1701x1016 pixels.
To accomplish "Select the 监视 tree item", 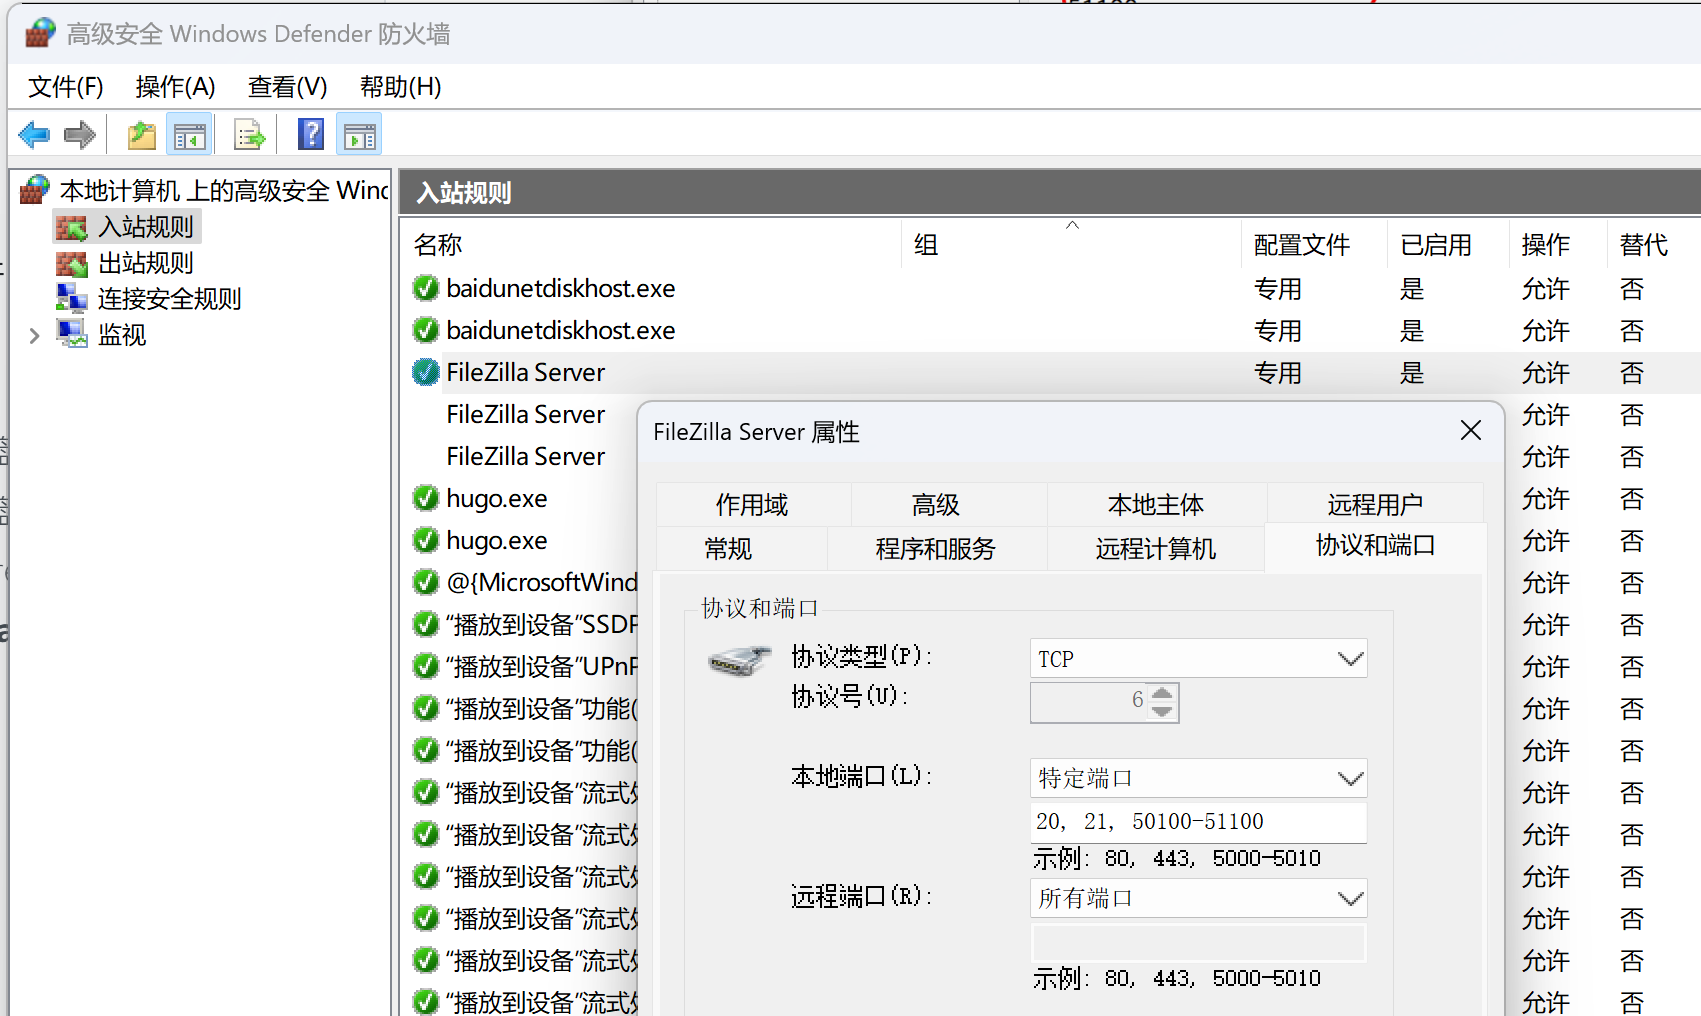I will pos(122,335).
